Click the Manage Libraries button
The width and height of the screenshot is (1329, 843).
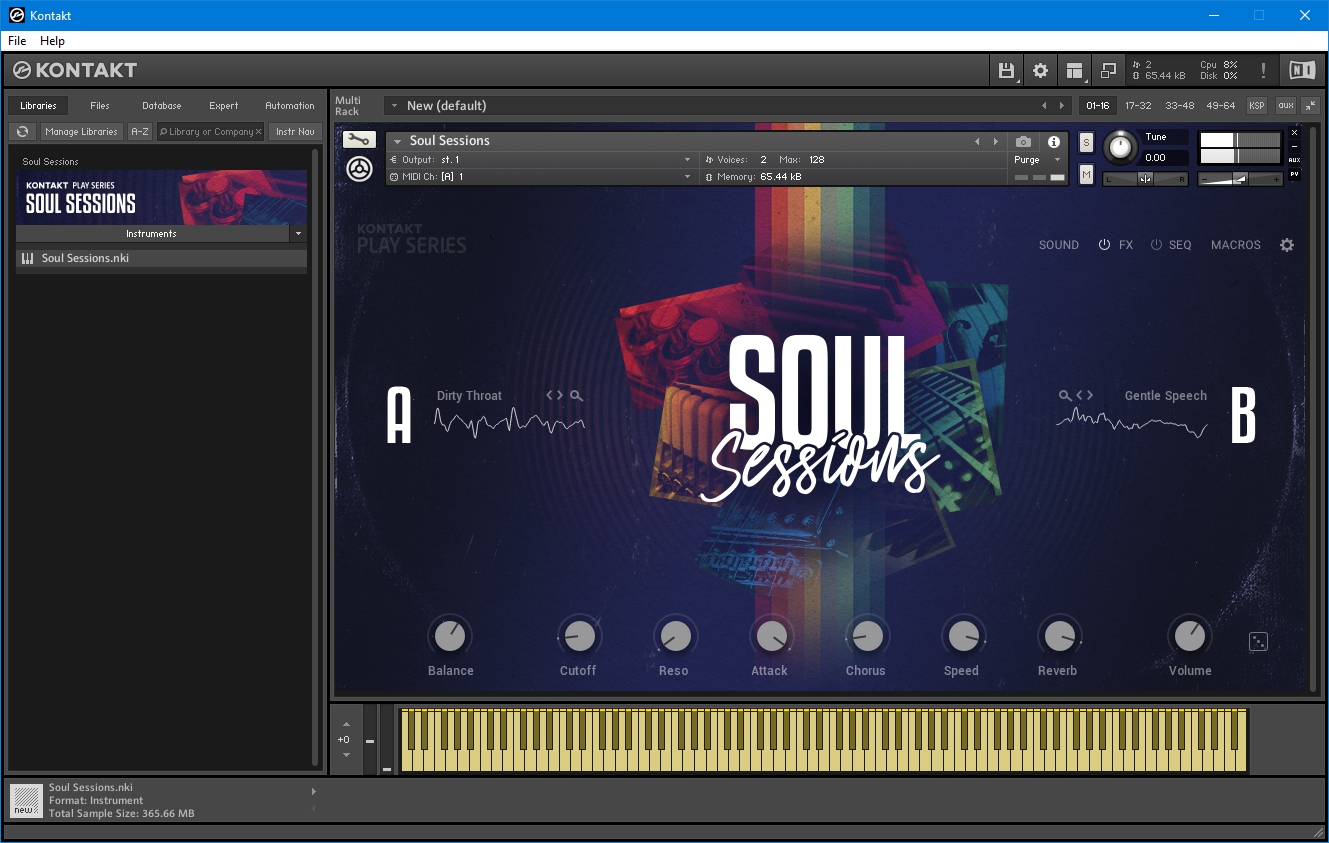pyautogui.click(x=82, y=132)
